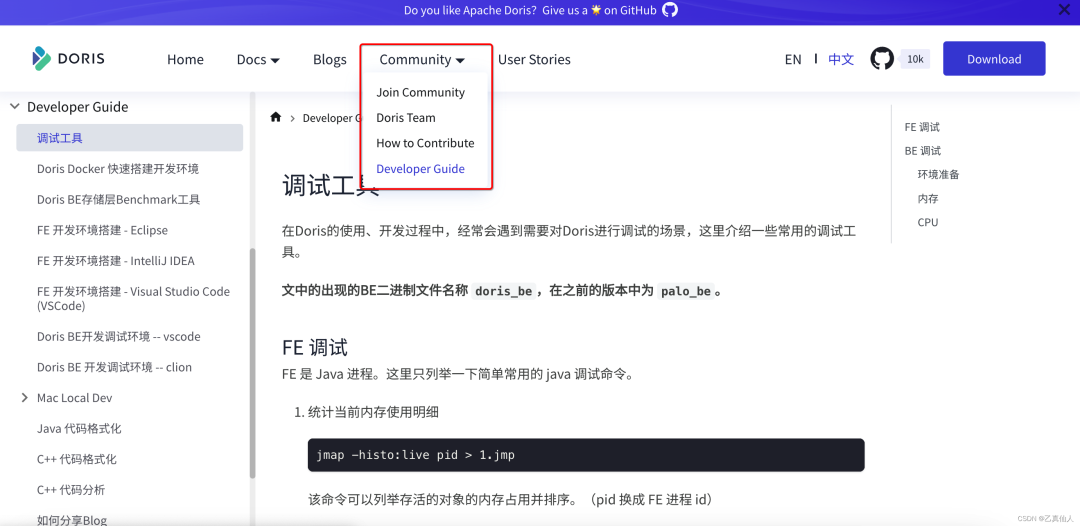
Task: Click the sidebar scrollbar thumb
Action: tap(252, 363)
